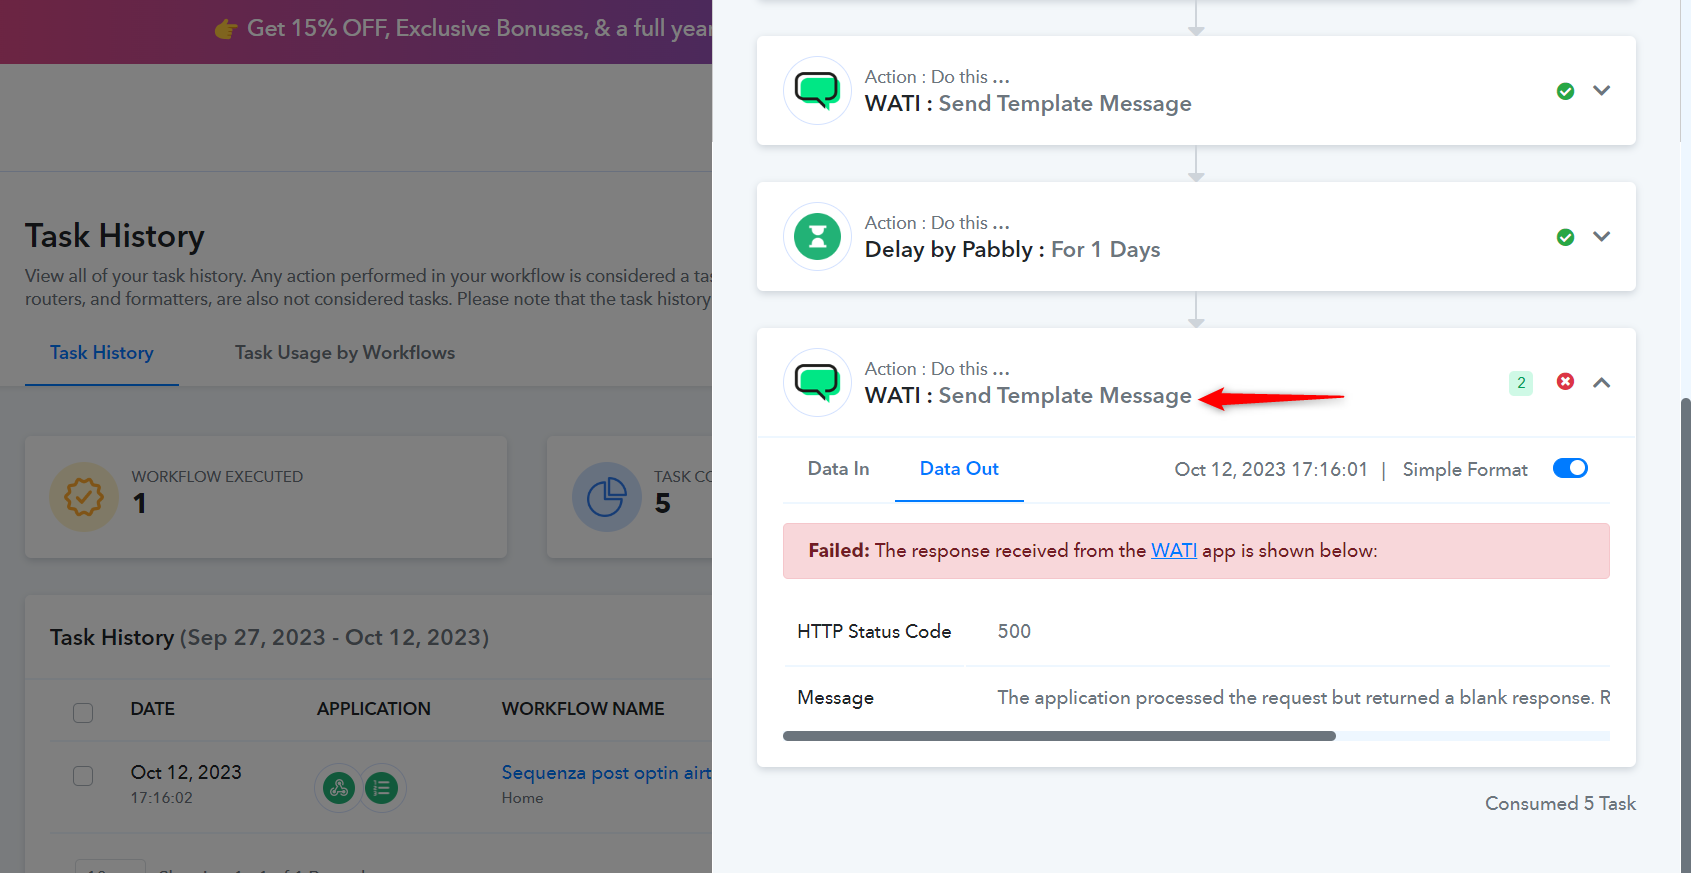Click the WATI app icon of the failed step

(817, 383)
